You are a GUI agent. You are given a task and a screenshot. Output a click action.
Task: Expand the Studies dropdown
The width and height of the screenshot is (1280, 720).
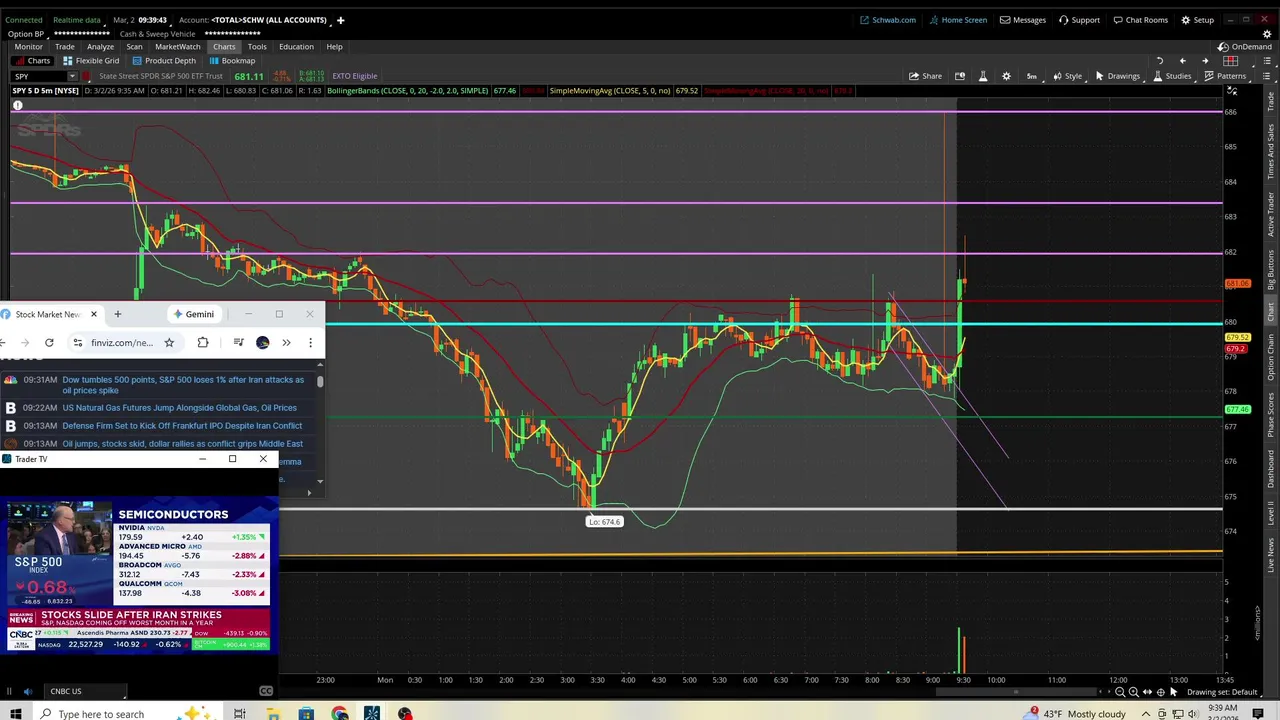click(1173, 76)
